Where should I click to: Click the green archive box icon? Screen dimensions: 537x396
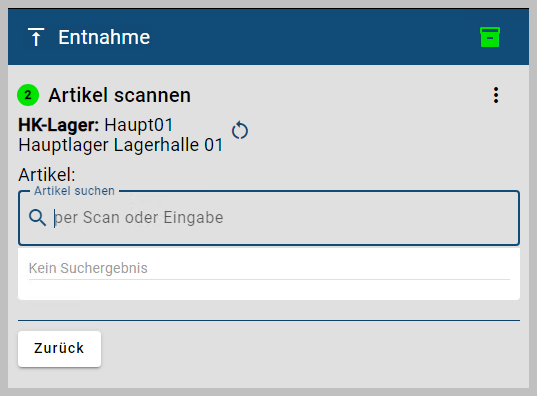[490, 37]
